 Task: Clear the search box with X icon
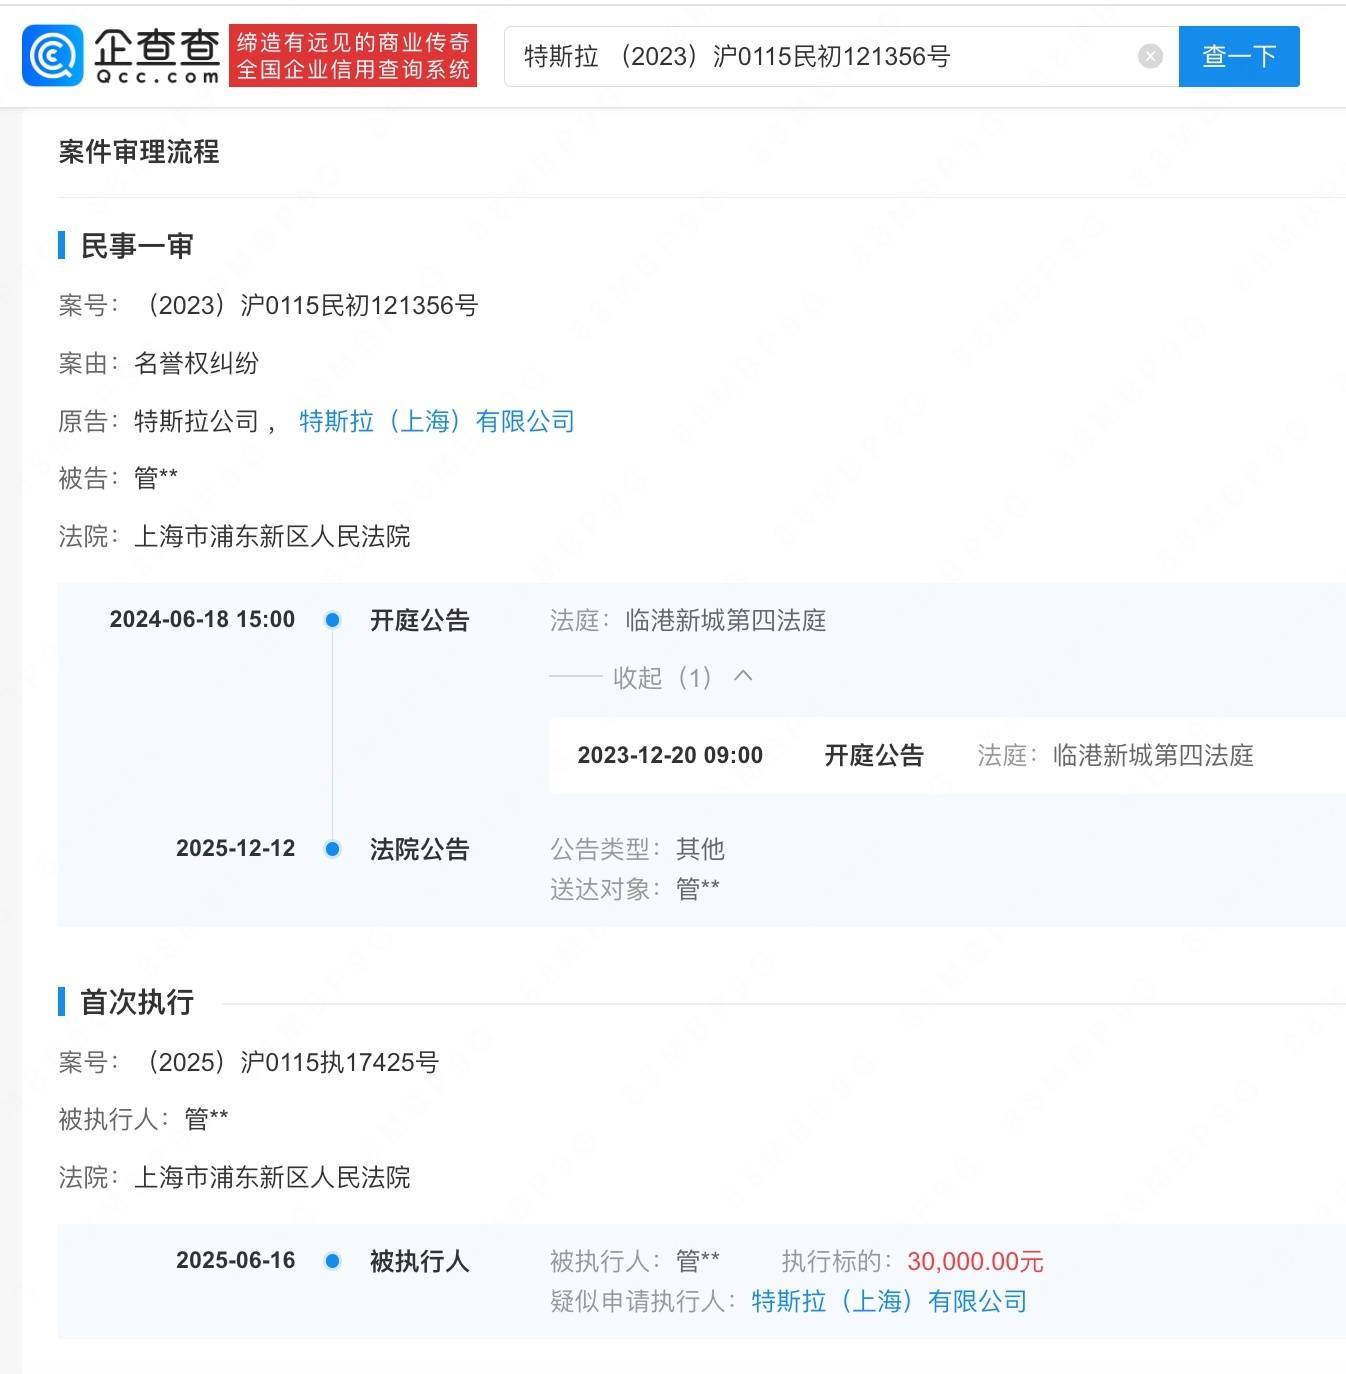point(1150,56)
